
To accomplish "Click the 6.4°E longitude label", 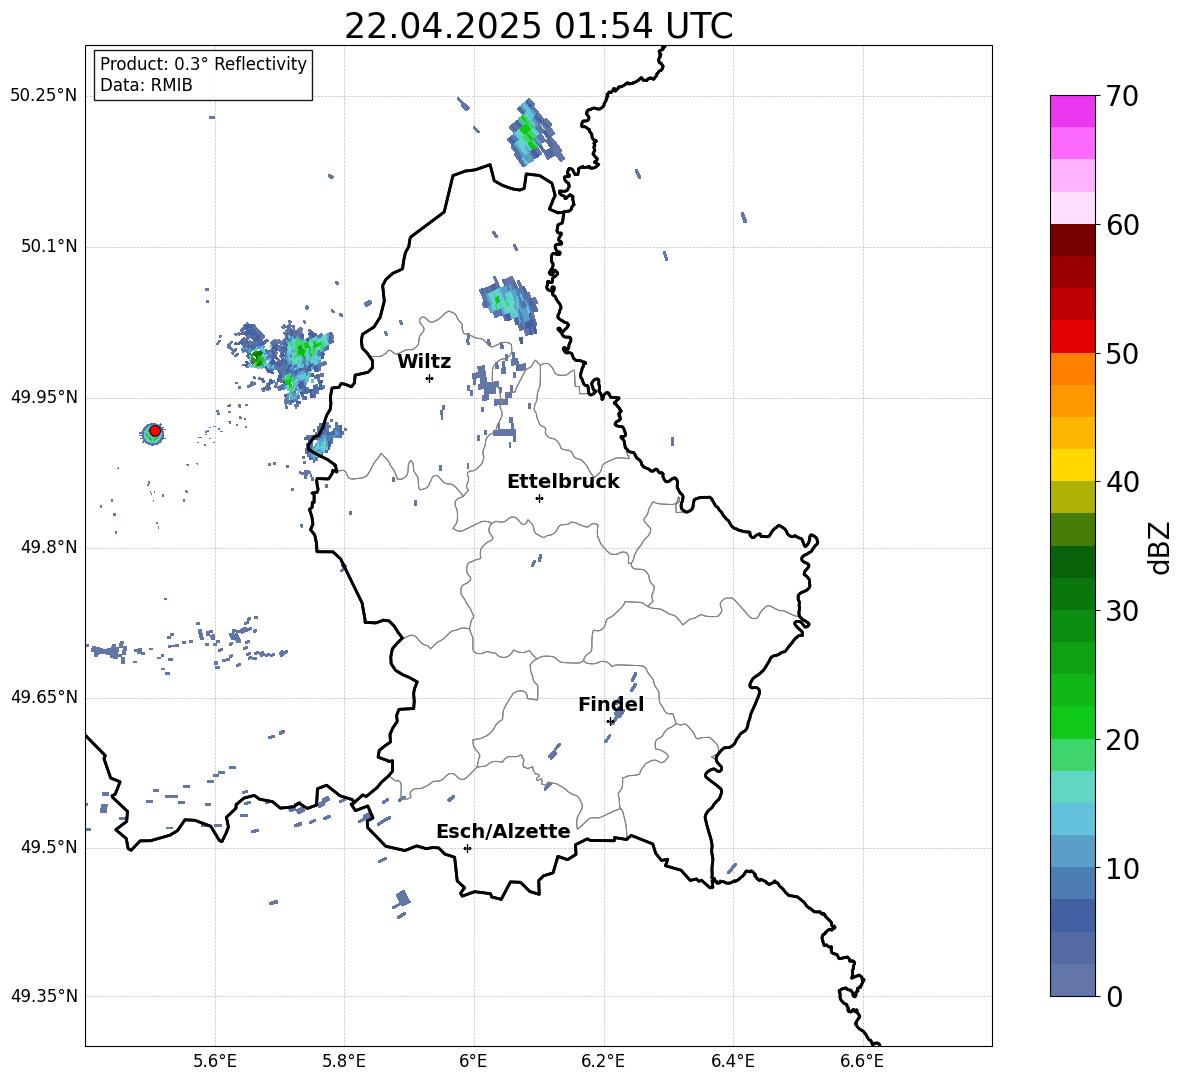I will [x=732, y=1061].
